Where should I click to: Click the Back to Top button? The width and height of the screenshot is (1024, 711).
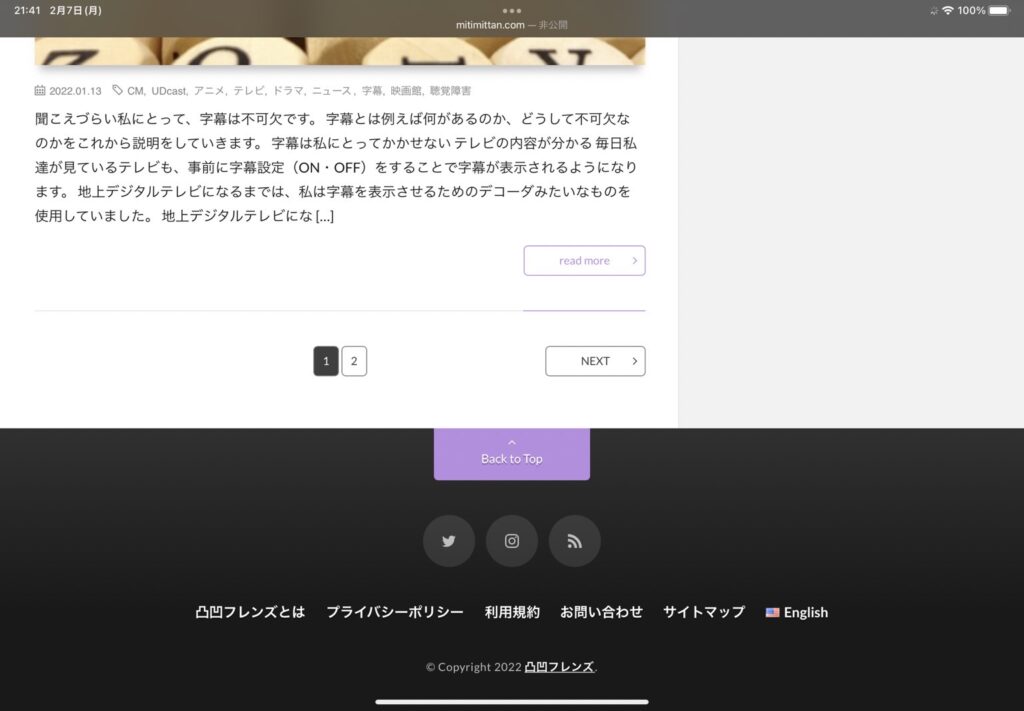pos(512,454)
